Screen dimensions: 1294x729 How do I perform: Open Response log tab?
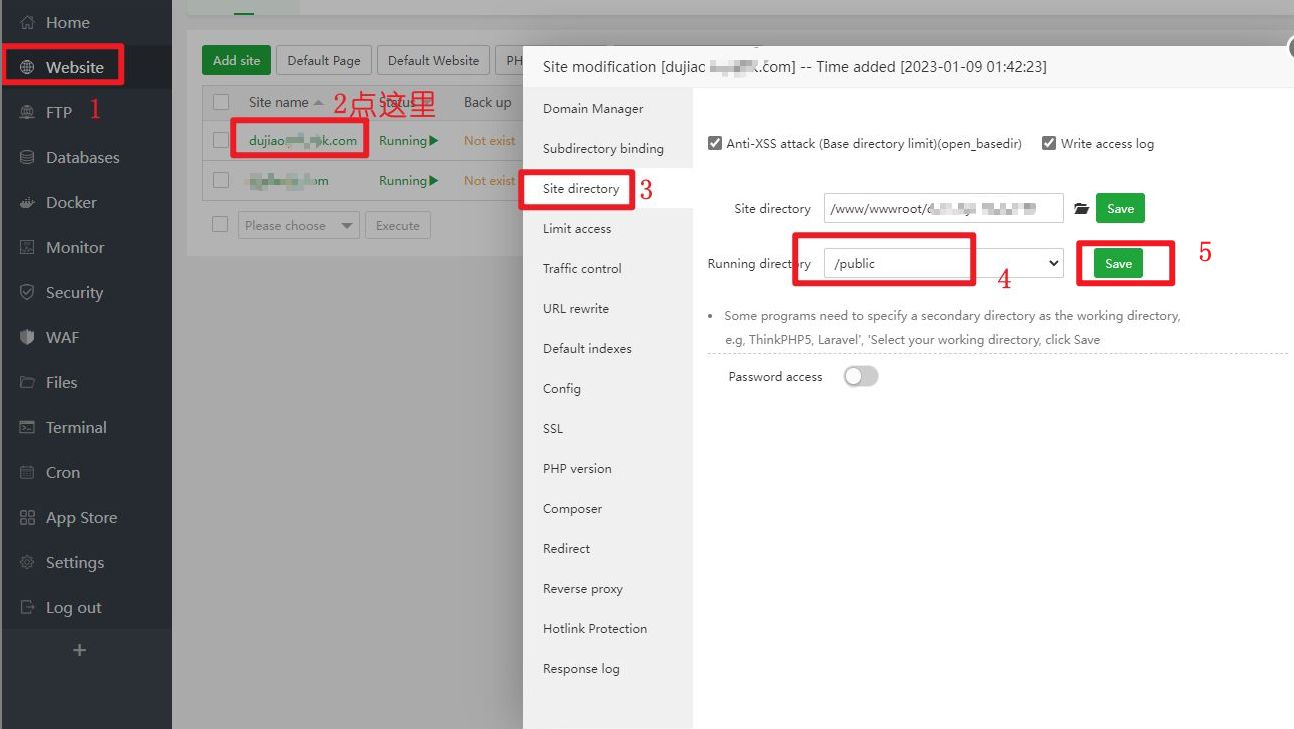581,668
